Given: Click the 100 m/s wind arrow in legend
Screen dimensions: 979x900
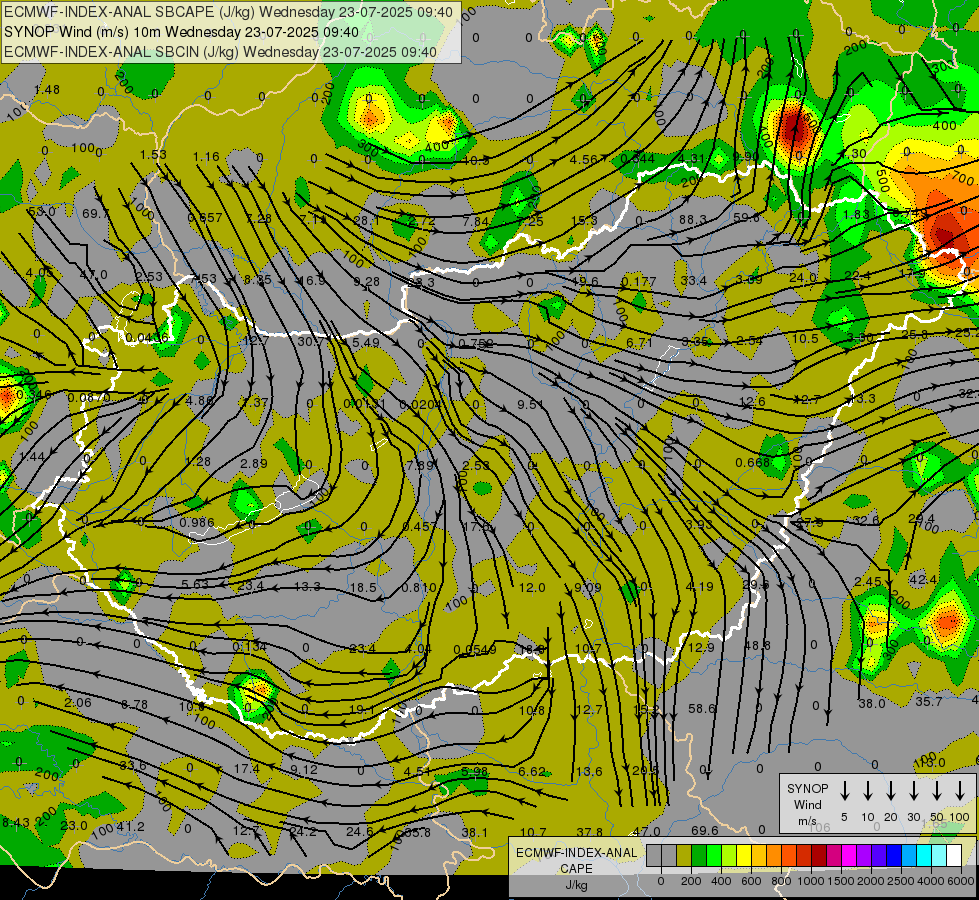Looking at the screenshot, I should tap(960, 791).
